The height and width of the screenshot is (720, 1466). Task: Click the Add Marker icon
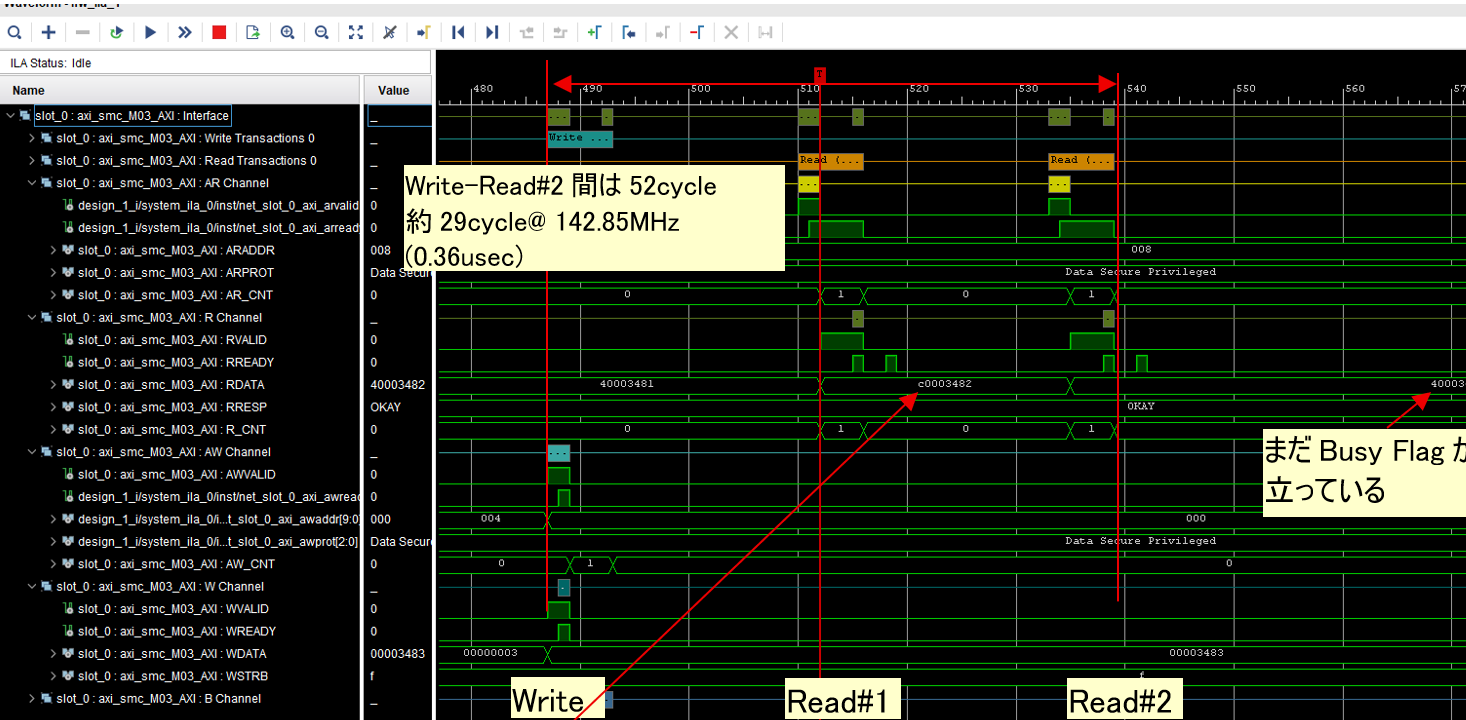594,32
